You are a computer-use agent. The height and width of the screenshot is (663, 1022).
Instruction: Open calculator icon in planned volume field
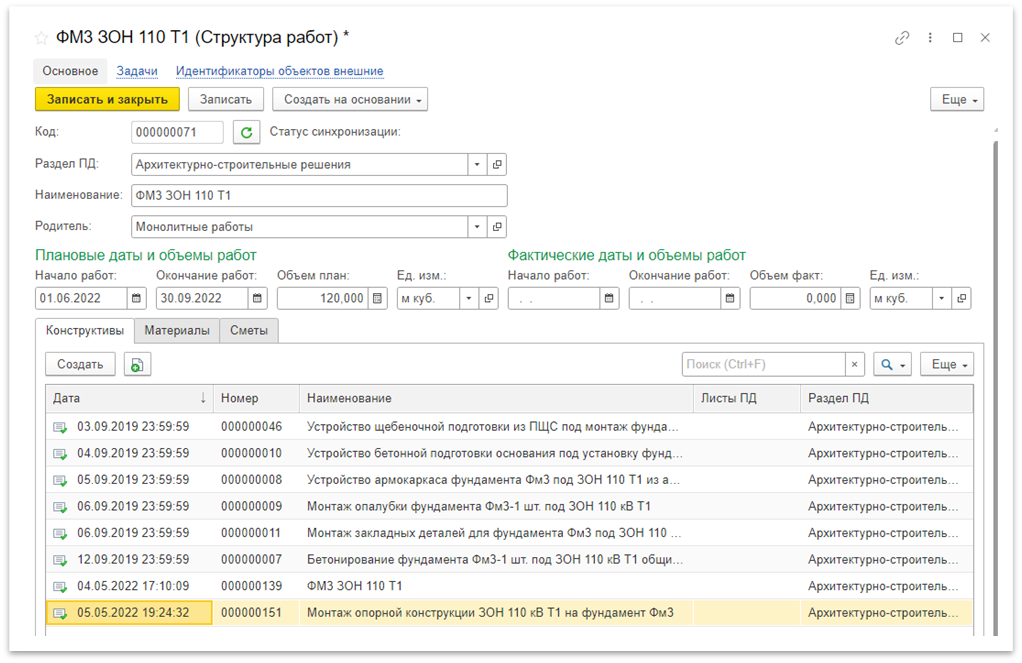coord(378,298)
